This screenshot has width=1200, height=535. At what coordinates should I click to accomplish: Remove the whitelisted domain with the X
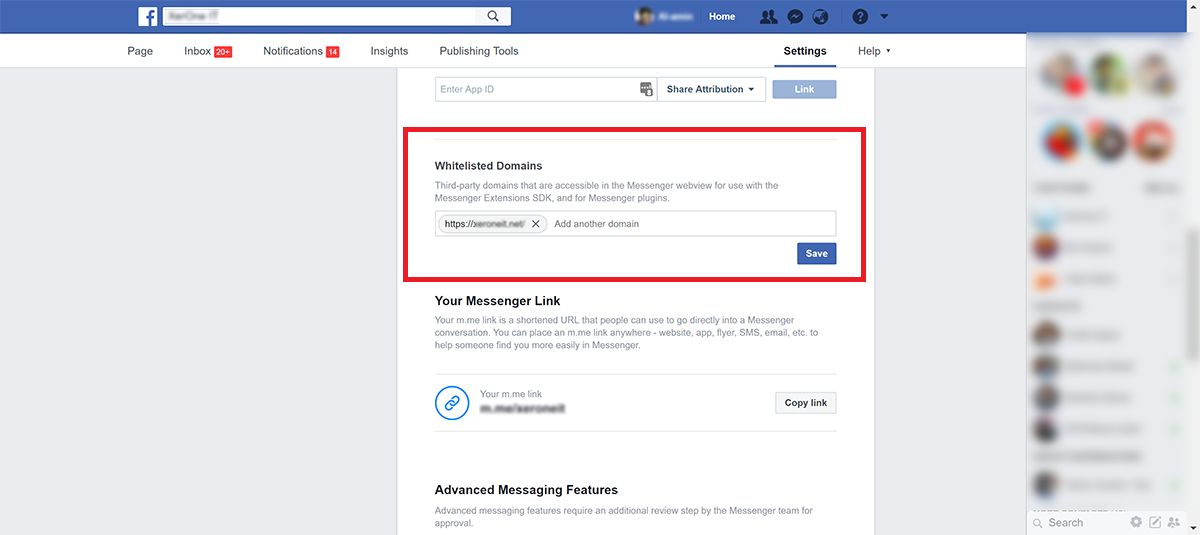pyautogui.click(x=536, y=224)
